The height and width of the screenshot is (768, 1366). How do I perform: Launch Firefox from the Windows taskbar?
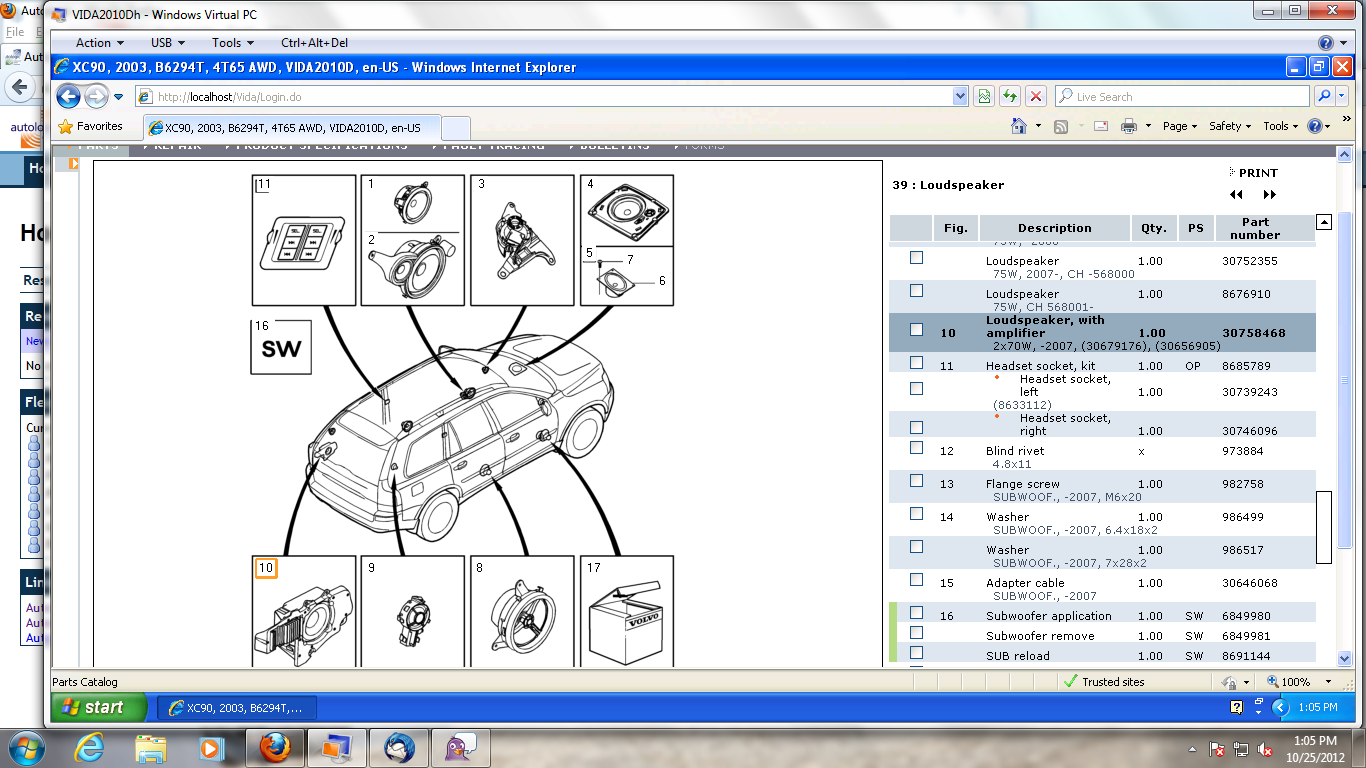pyautogui.click(x=274, y=747)
